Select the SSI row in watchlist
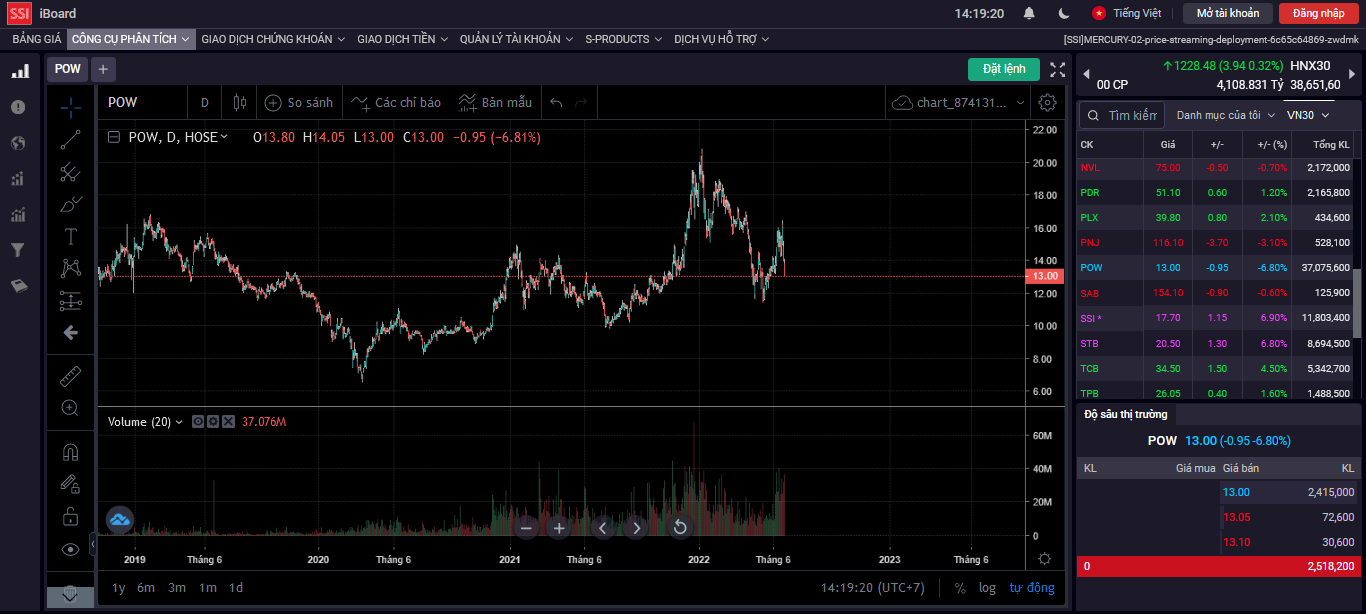Image resolution: width=1366 pixels, height=614 pixels. (x=1215, y=318)
